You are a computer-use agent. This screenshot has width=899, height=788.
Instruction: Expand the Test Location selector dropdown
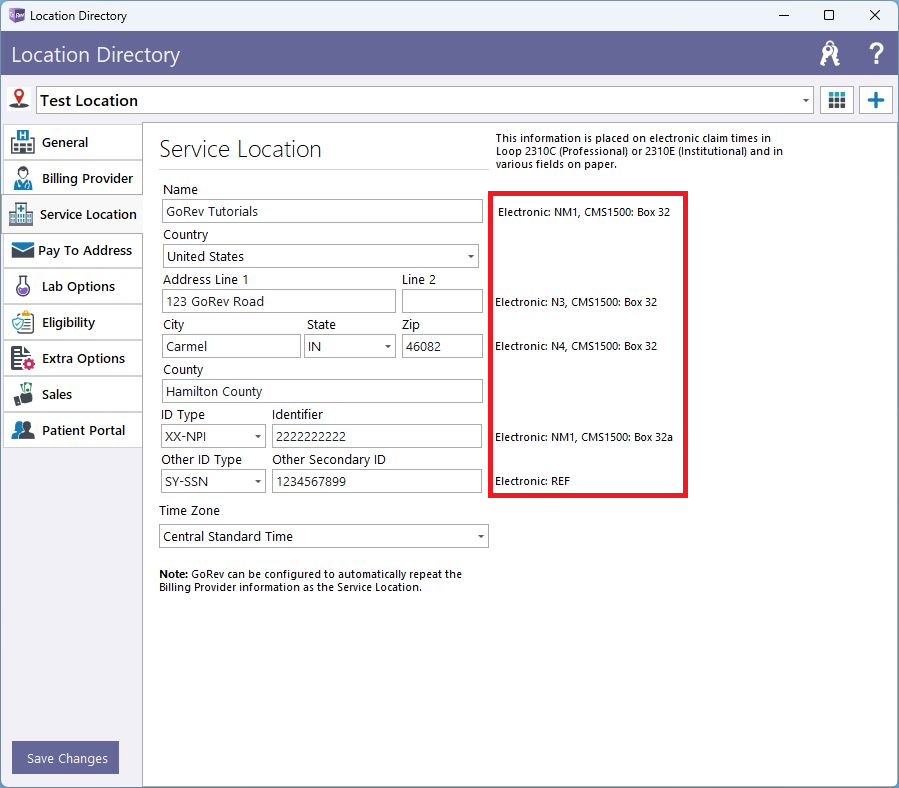(806, 100)
